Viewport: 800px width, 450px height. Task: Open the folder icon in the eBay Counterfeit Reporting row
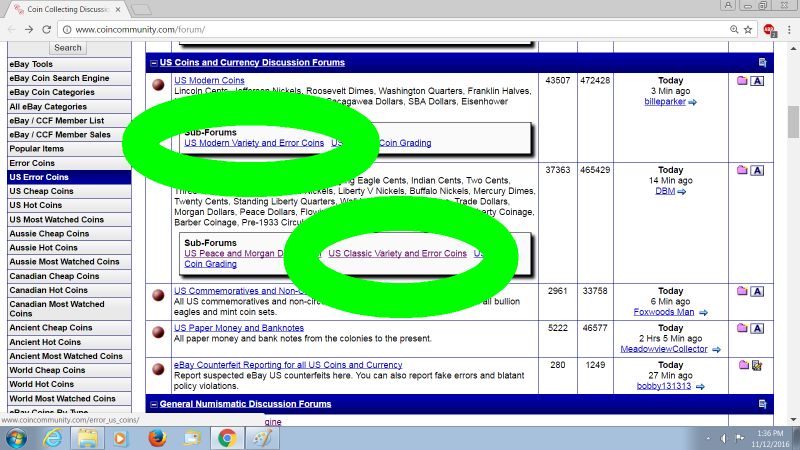click(x=743, y=365)
